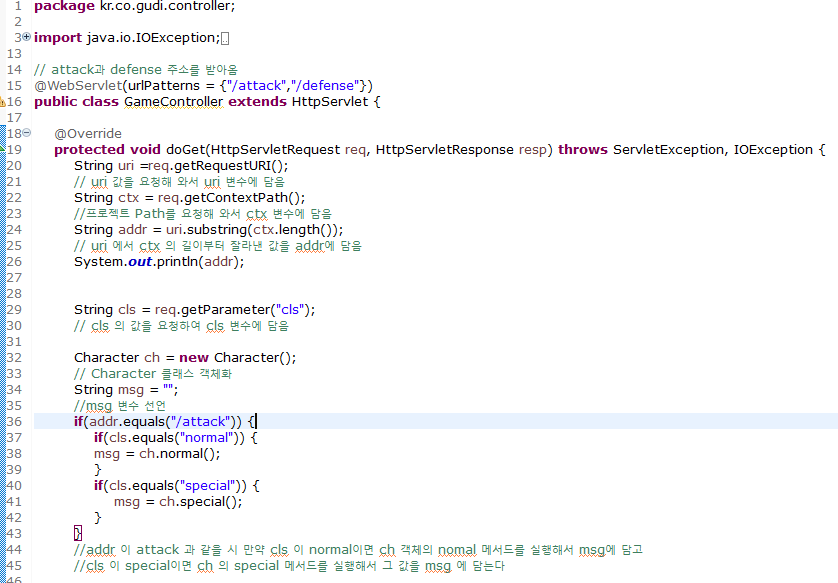Click the @WebServlet annotation
The width and height of the screenshot is (838, 583).
(79, 85)
